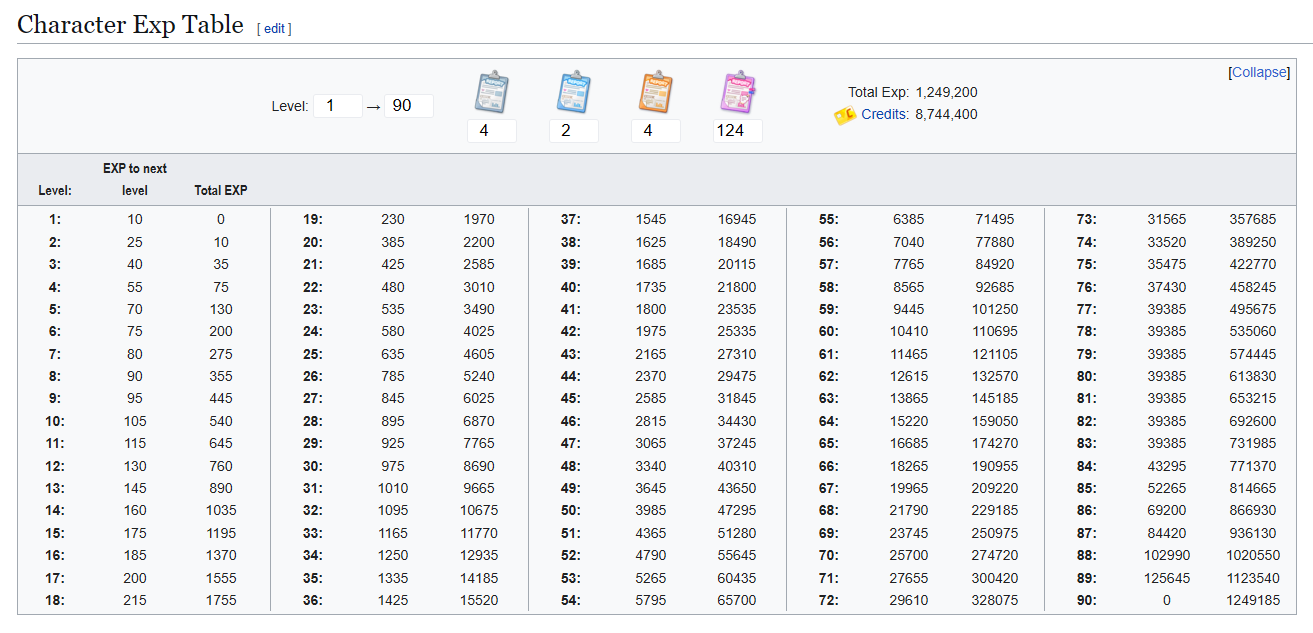Click the Credits value 8,744,400

tap(946, 114)
